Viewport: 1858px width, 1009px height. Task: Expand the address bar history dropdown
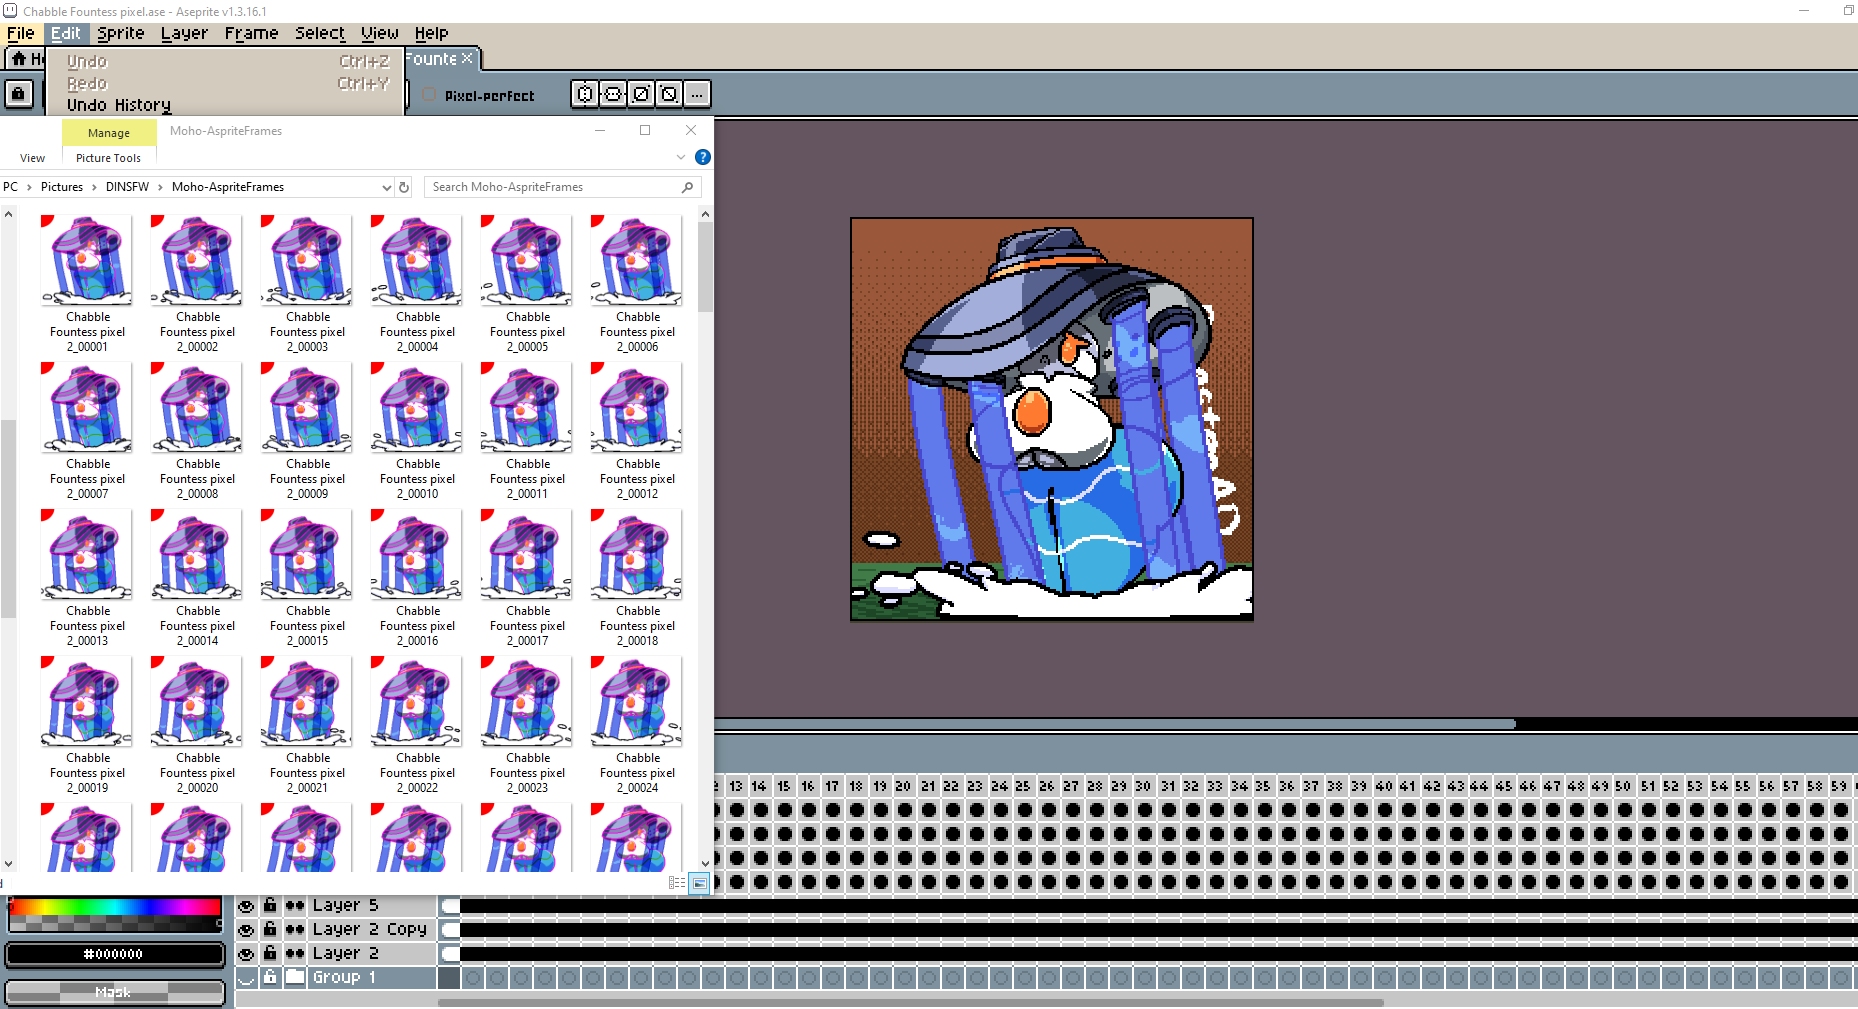pyautogui.click(x=386, y=187)
